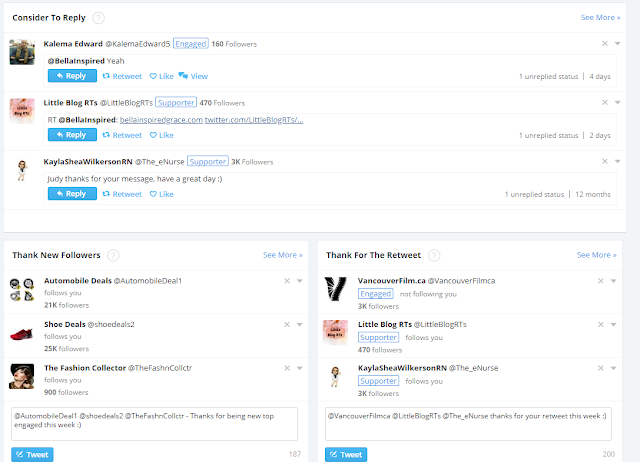Retweet KaylaSheaWilkersonRN's tweet
This screenshot has width=640, height=462.
122,194
